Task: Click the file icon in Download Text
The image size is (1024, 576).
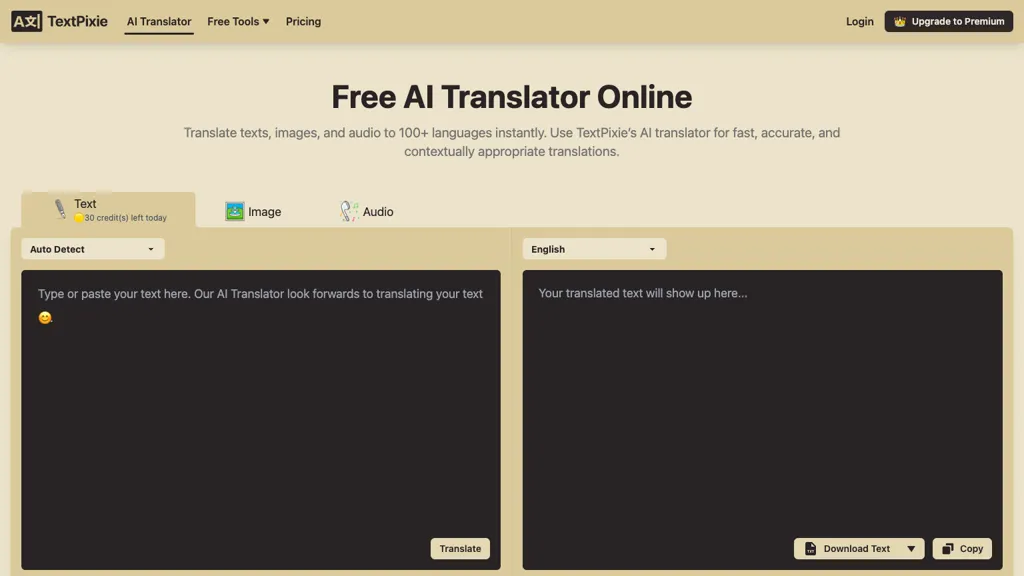Action: point(811,548)
